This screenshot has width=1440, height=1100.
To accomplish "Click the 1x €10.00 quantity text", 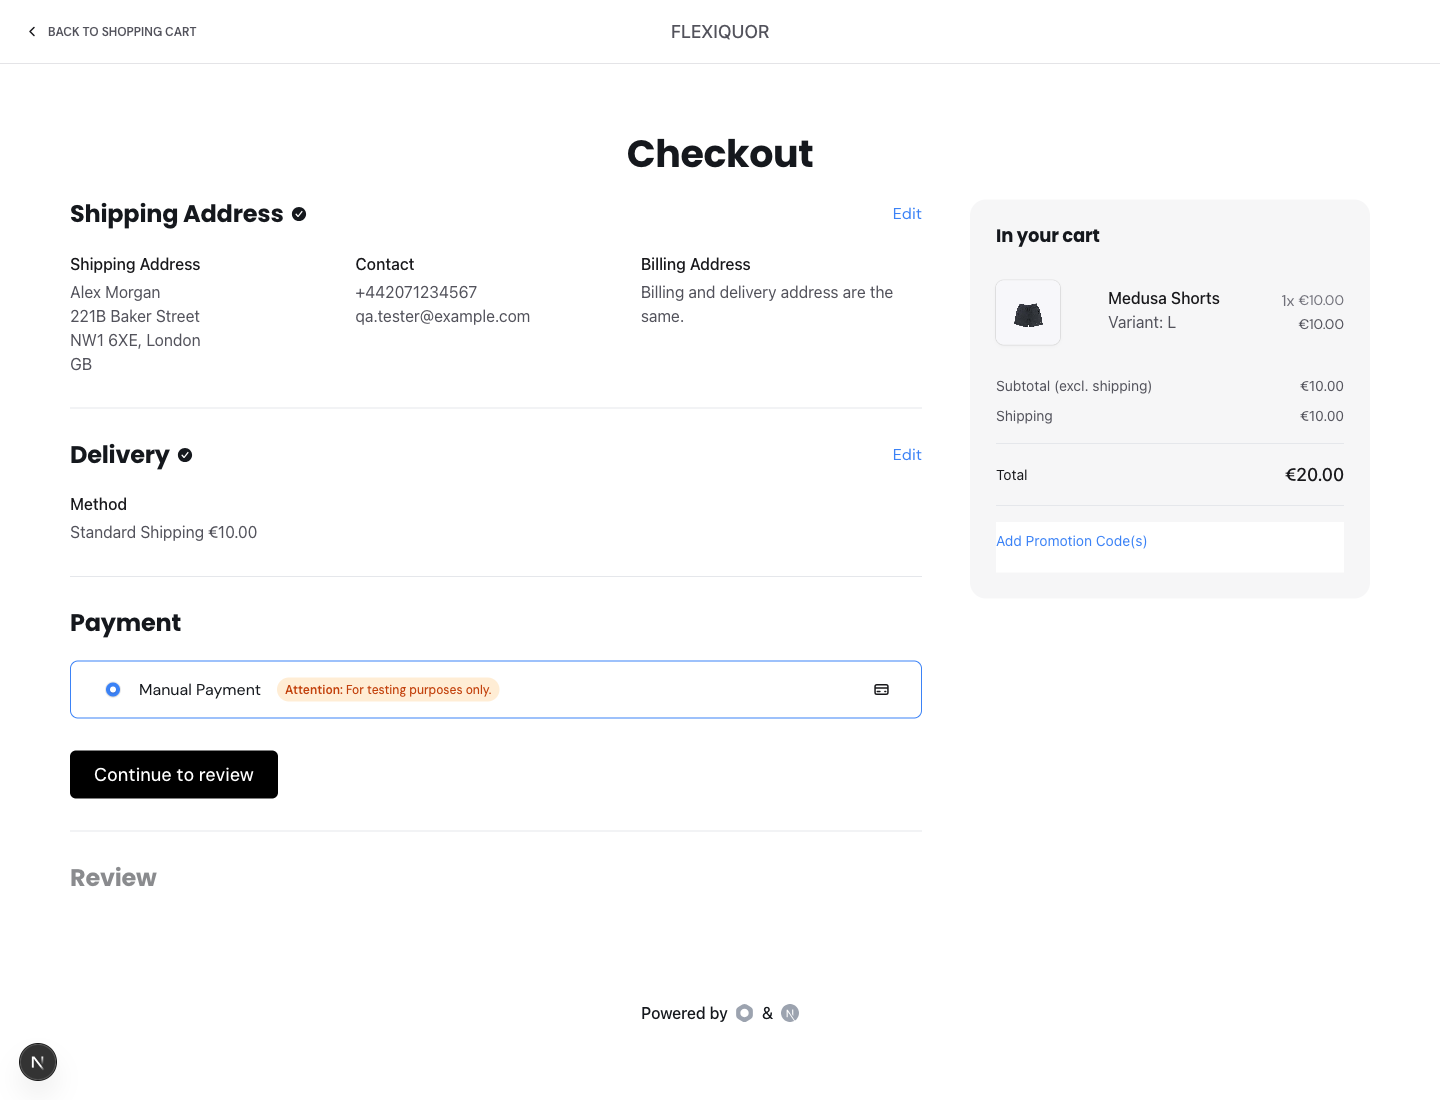I will tap(1312, 300).
